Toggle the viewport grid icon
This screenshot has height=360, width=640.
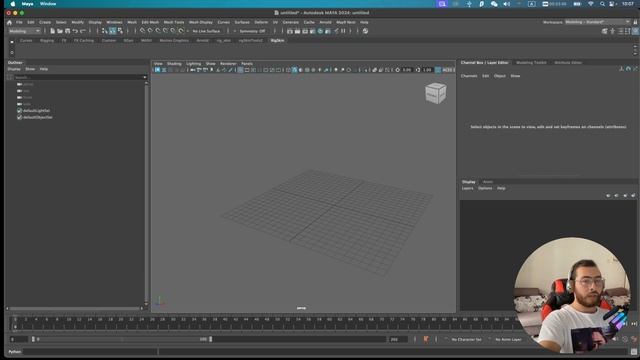pos(240,70)
